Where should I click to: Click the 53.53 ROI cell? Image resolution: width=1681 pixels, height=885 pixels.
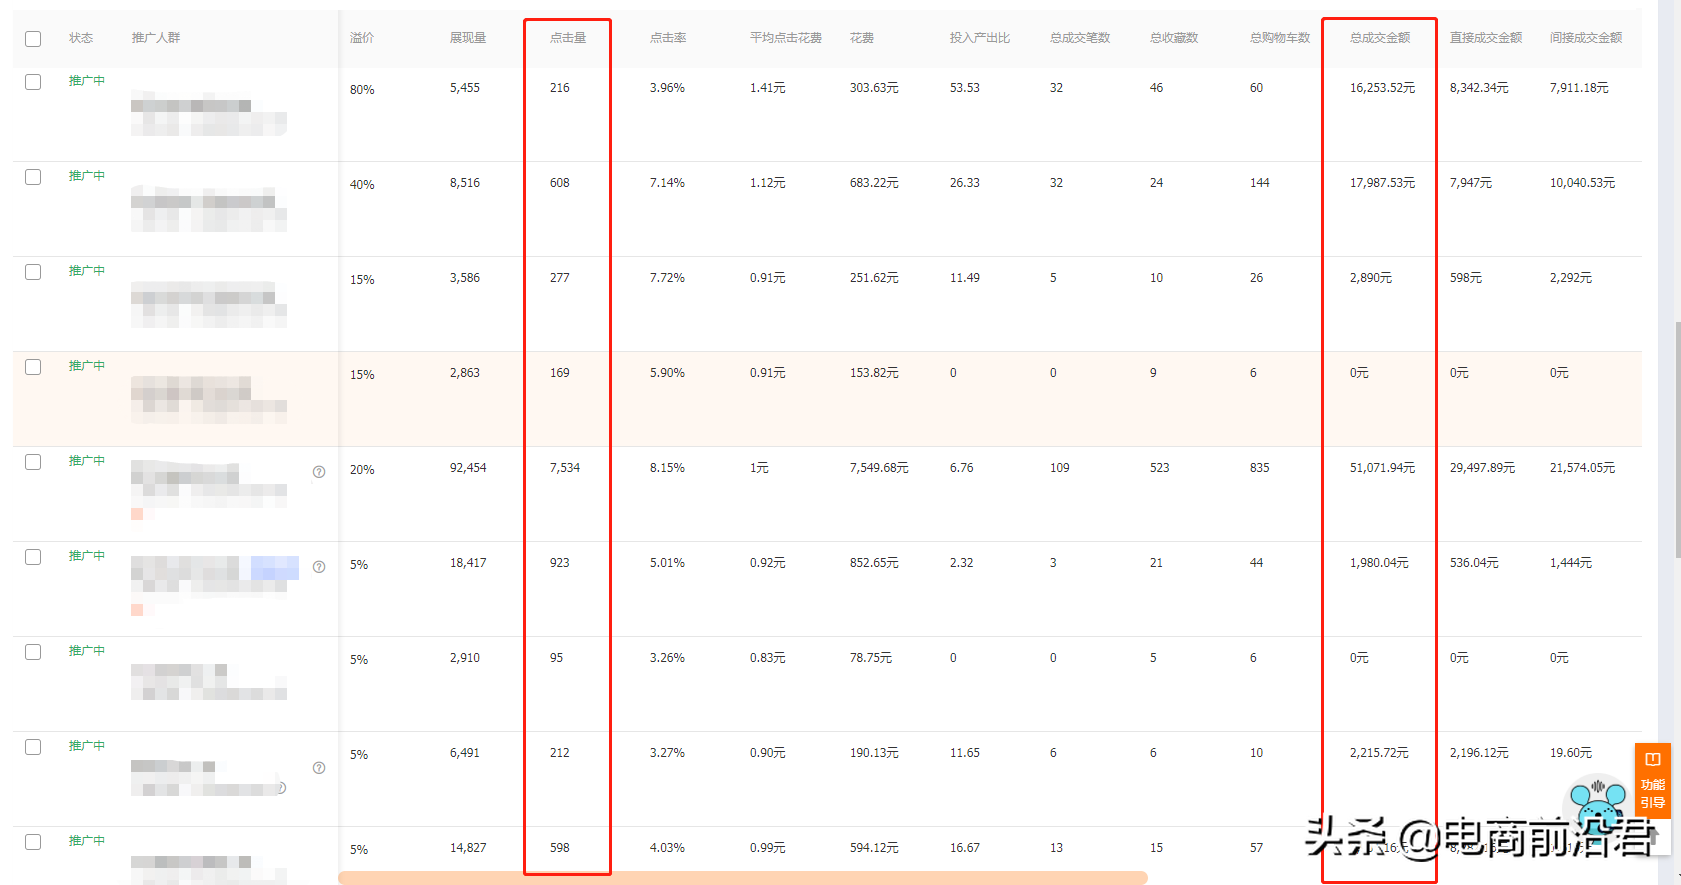(965, 88)
